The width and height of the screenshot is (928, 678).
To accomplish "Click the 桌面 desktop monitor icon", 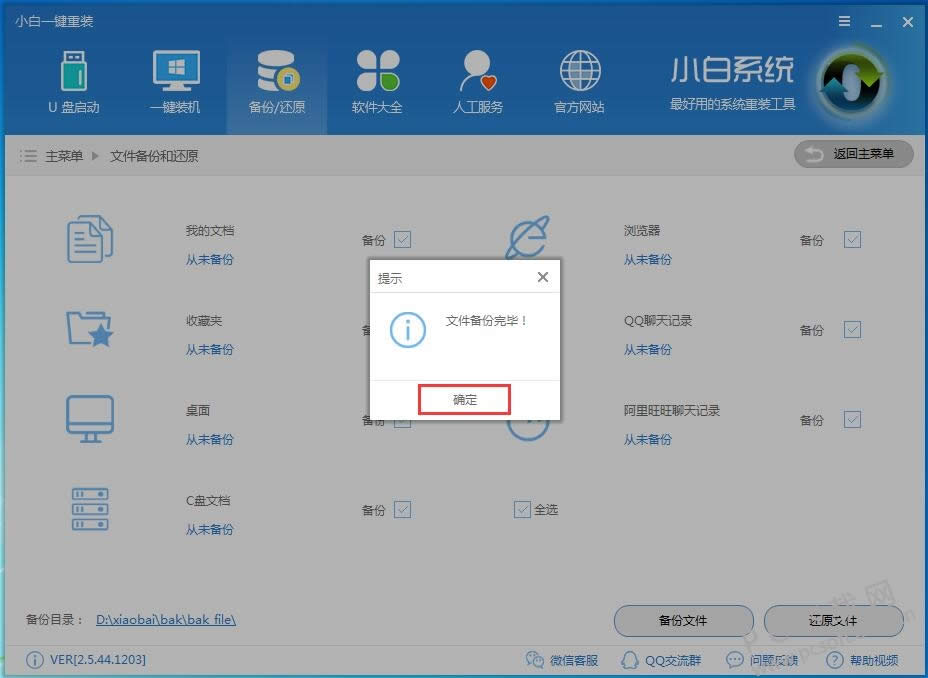I will pyautogui.click(x=89, y=419).
